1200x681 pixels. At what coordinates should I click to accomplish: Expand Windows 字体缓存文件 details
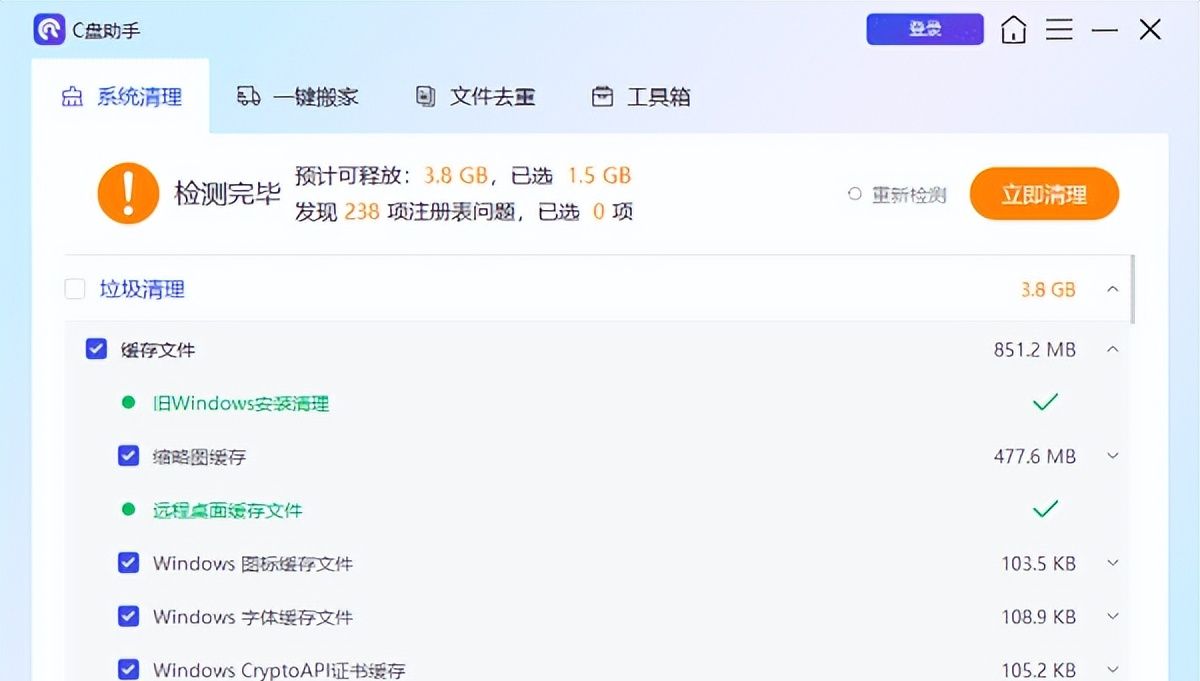pyautogui.click(x=1112, y=616)
